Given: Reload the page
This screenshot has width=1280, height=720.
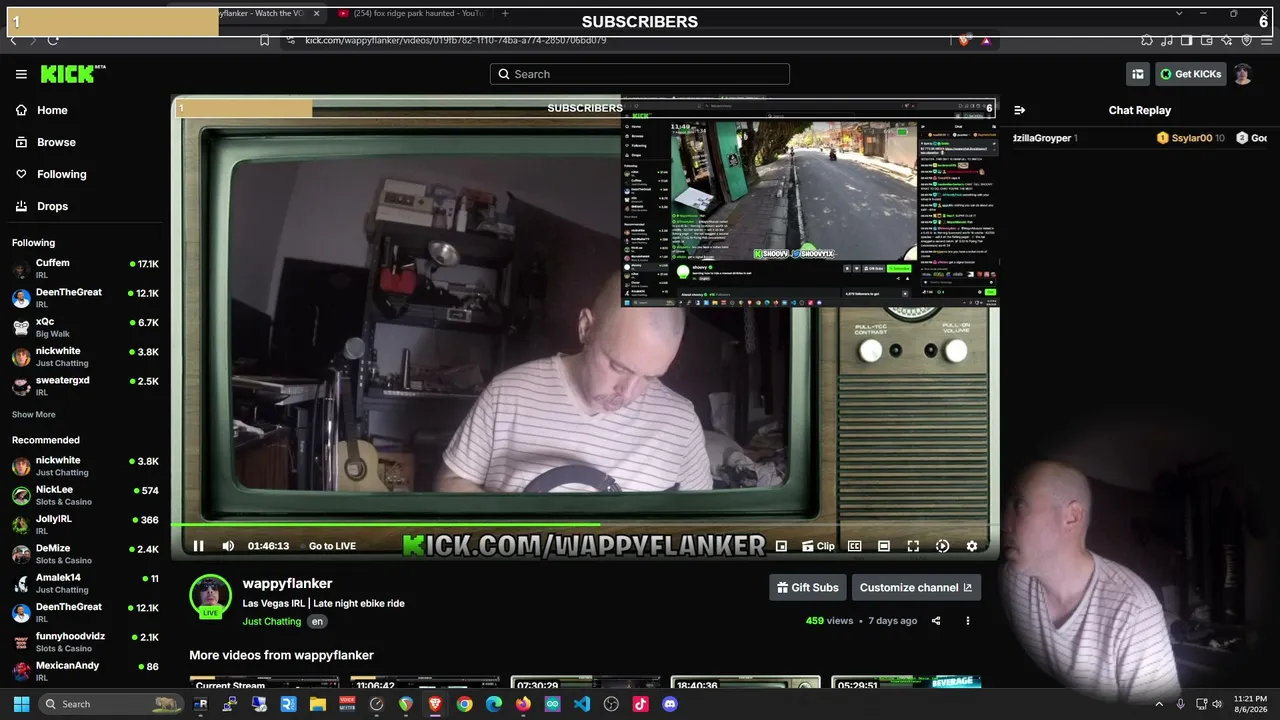Looking at the screenshot, I should click(53, 40).
